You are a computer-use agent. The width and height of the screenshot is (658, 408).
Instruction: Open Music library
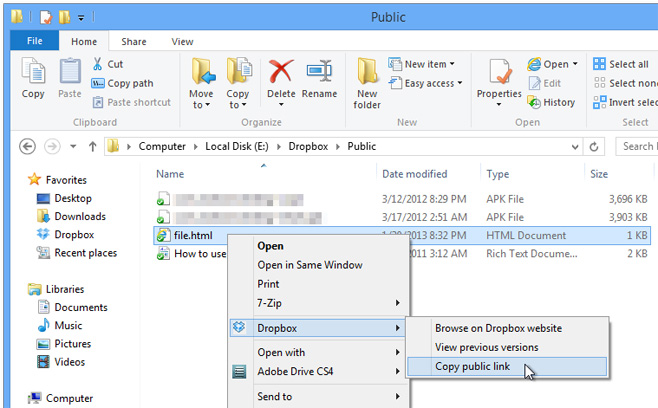[x=68, y=325]
